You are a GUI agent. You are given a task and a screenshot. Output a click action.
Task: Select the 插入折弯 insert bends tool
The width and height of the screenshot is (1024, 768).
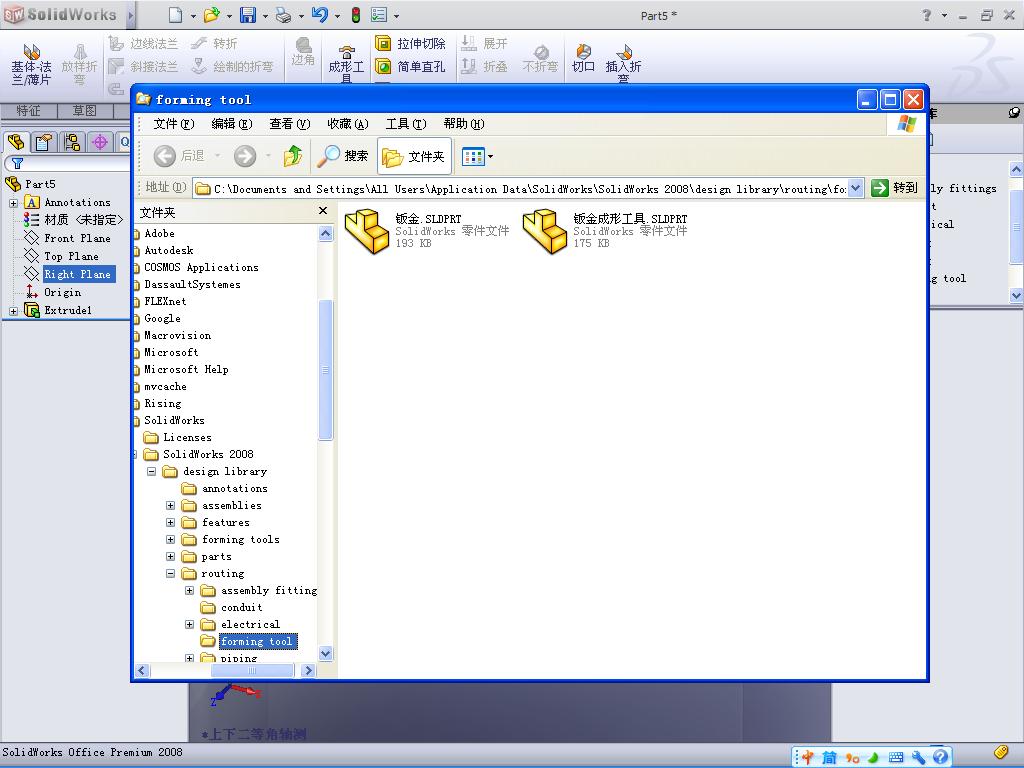tap(624, 63)
